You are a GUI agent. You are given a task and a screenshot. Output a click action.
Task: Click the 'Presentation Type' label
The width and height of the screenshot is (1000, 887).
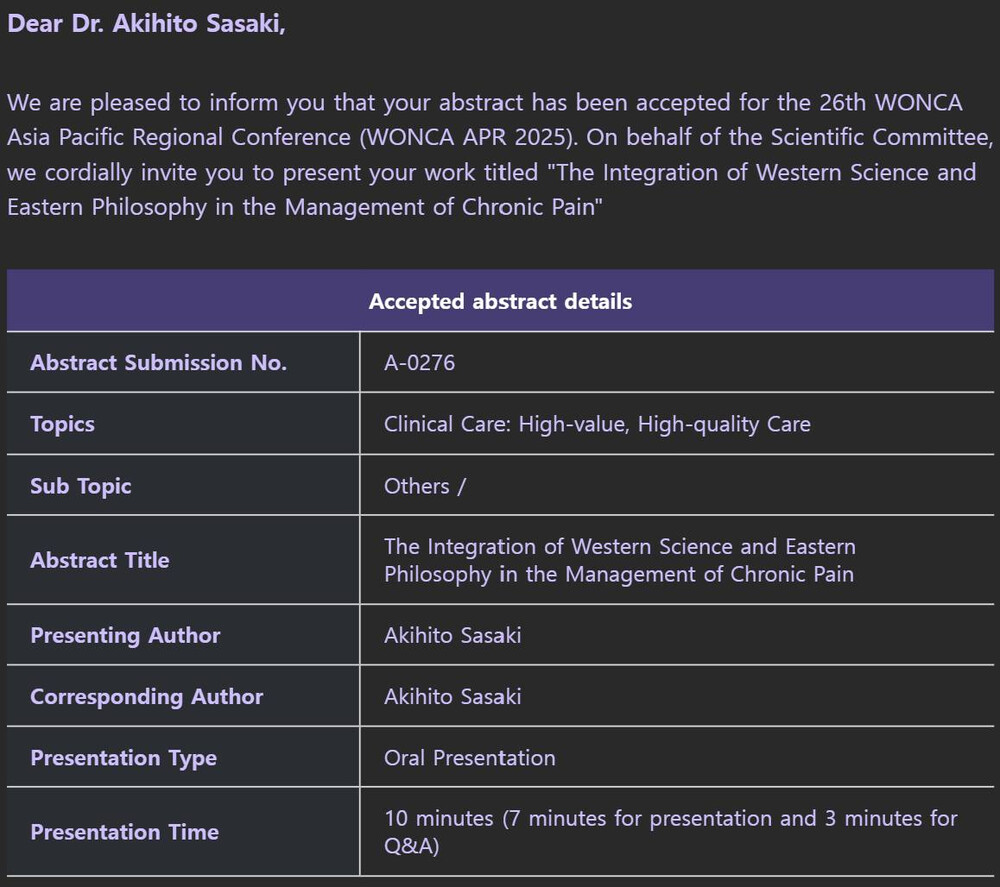pyautogui.click(x=124, y=758)
